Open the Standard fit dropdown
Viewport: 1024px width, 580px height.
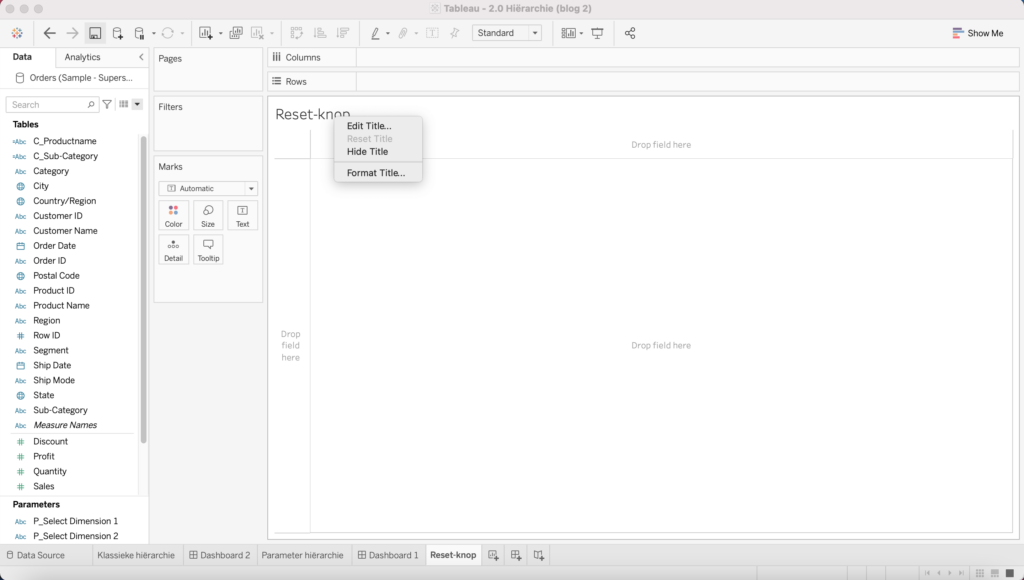(x=507, y=33)
